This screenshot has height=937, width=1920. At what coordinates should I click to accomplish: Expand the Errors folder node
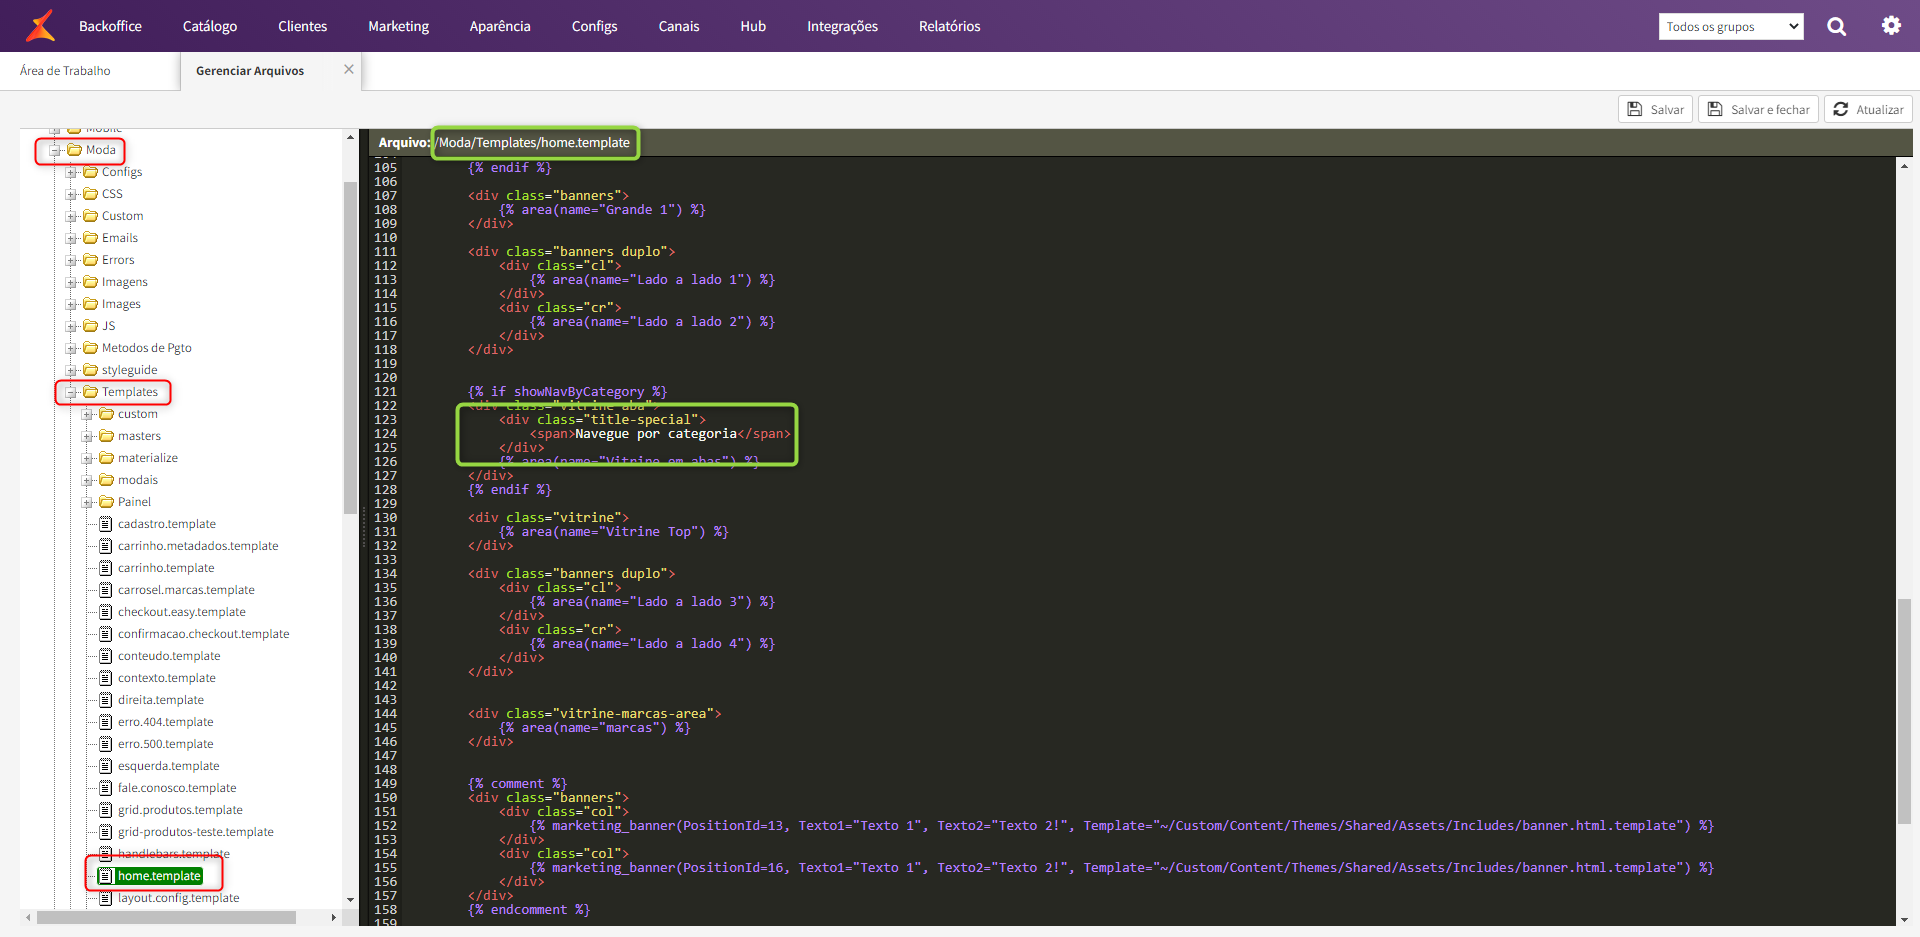click(x=72, y=260)
